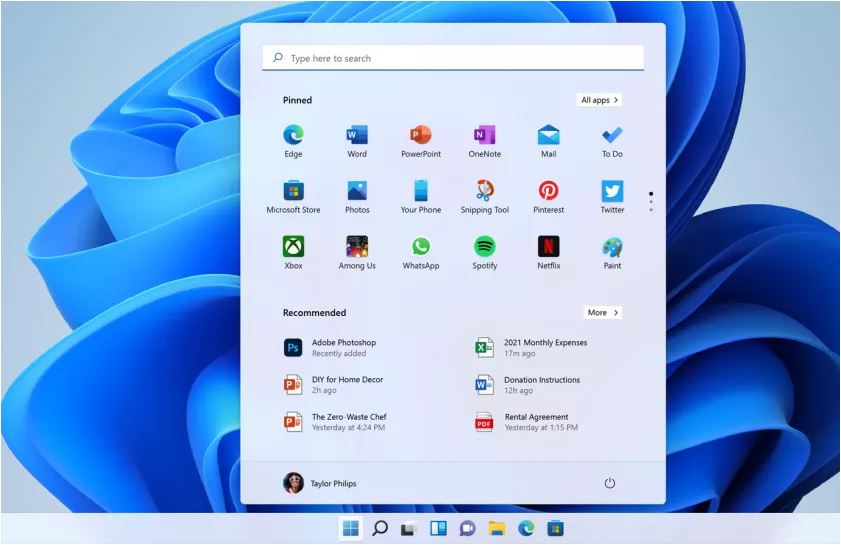Open the Pinterest app
Screen dimensions: 841x545
[548, 197]
